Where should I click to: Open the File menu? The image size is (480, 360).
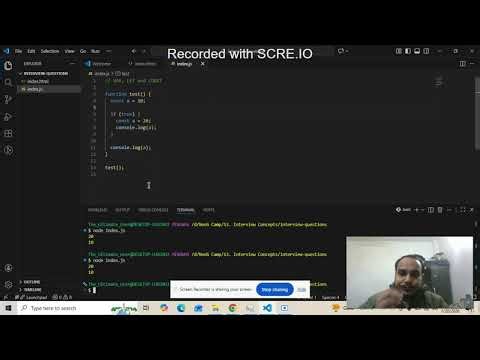point(18,51)
